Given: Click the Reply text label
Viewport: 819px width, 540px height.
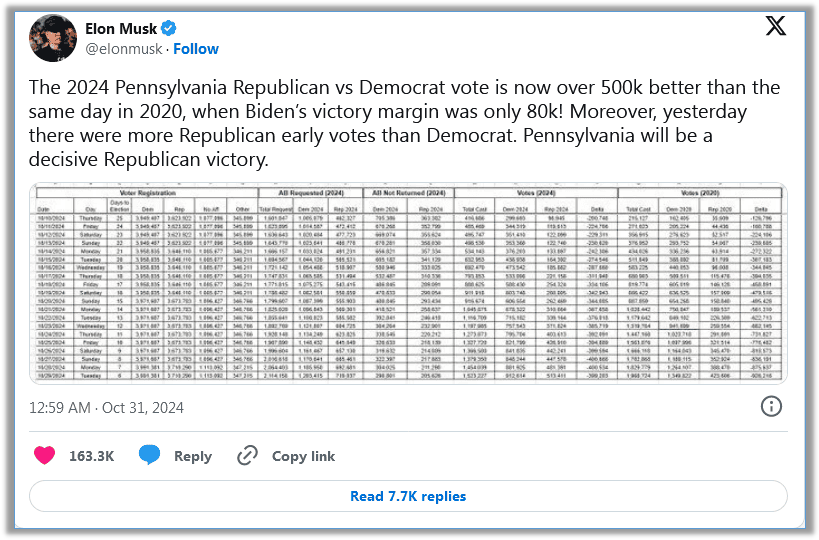Looking at the screenshot, I should (x=193, y=456).
